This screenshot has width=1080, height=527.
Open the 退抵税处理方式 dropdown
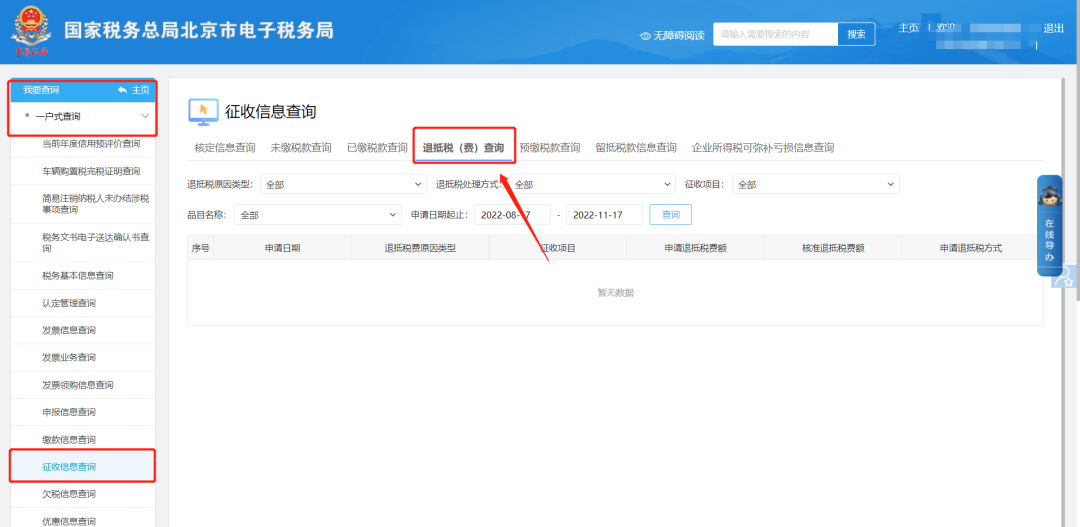[593, 185]
